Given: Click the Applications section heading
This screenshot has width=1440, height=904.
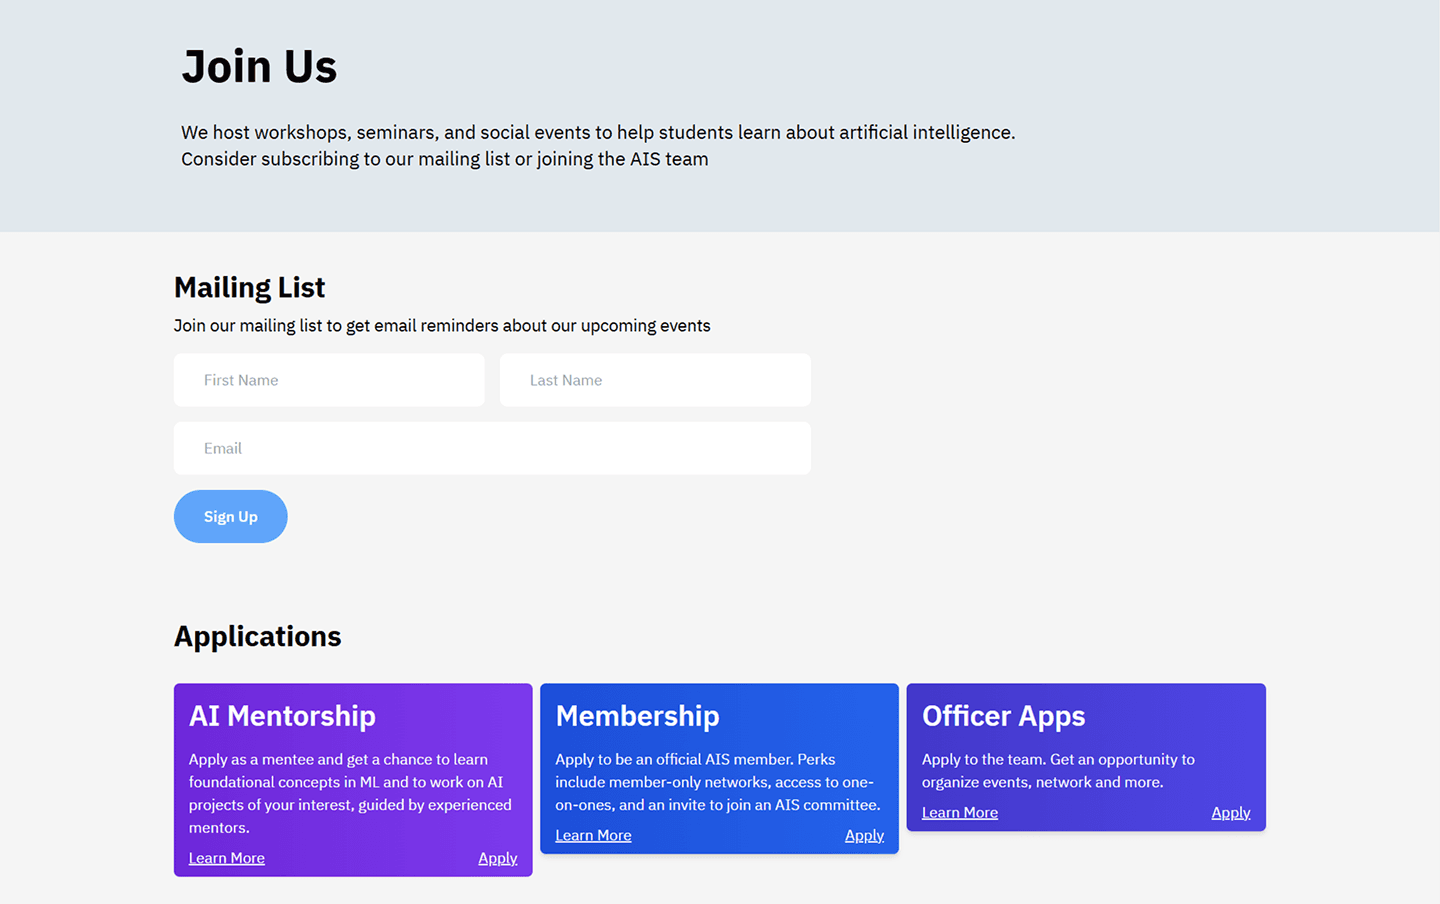Looking at the screenshot, I should click(258, 636).
